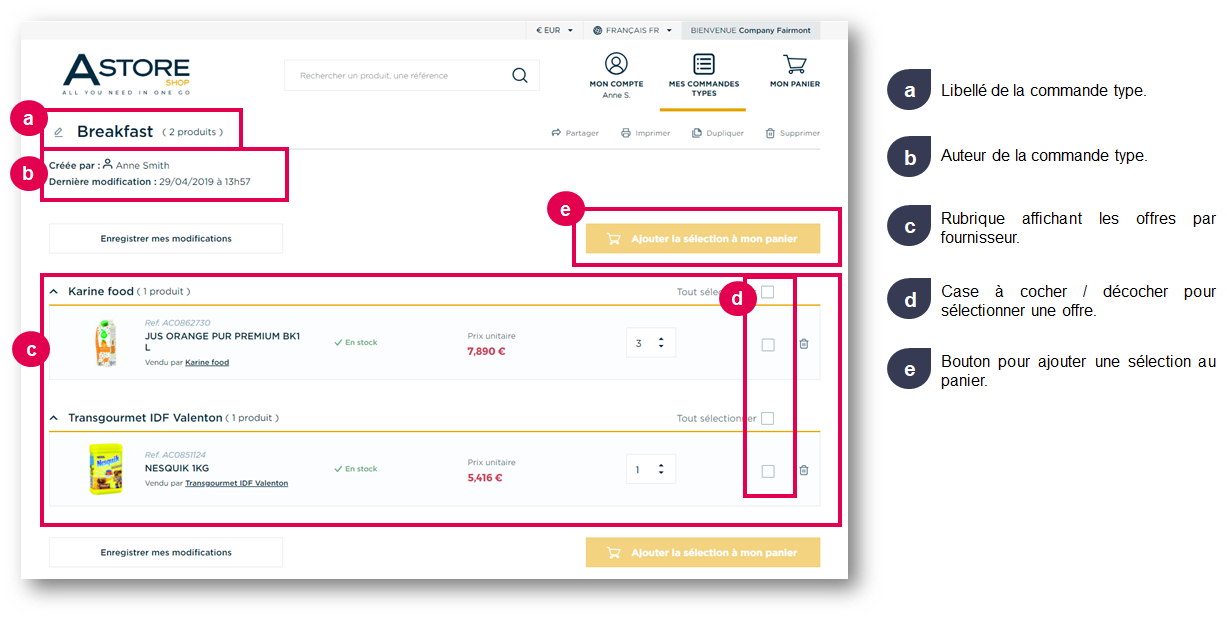
Task: Click the product search input field
Action: [400, 75]
